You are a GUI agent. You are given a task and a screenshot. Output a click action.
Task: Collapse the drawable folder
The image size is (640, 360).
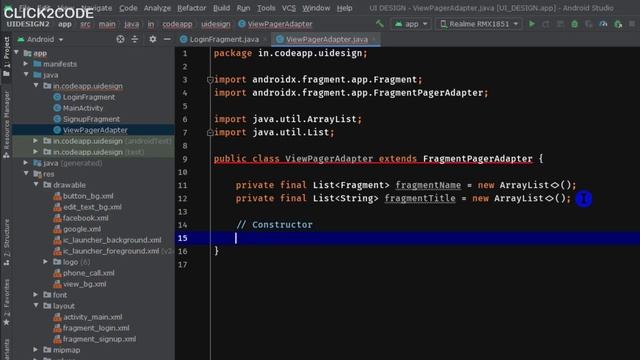36,185
